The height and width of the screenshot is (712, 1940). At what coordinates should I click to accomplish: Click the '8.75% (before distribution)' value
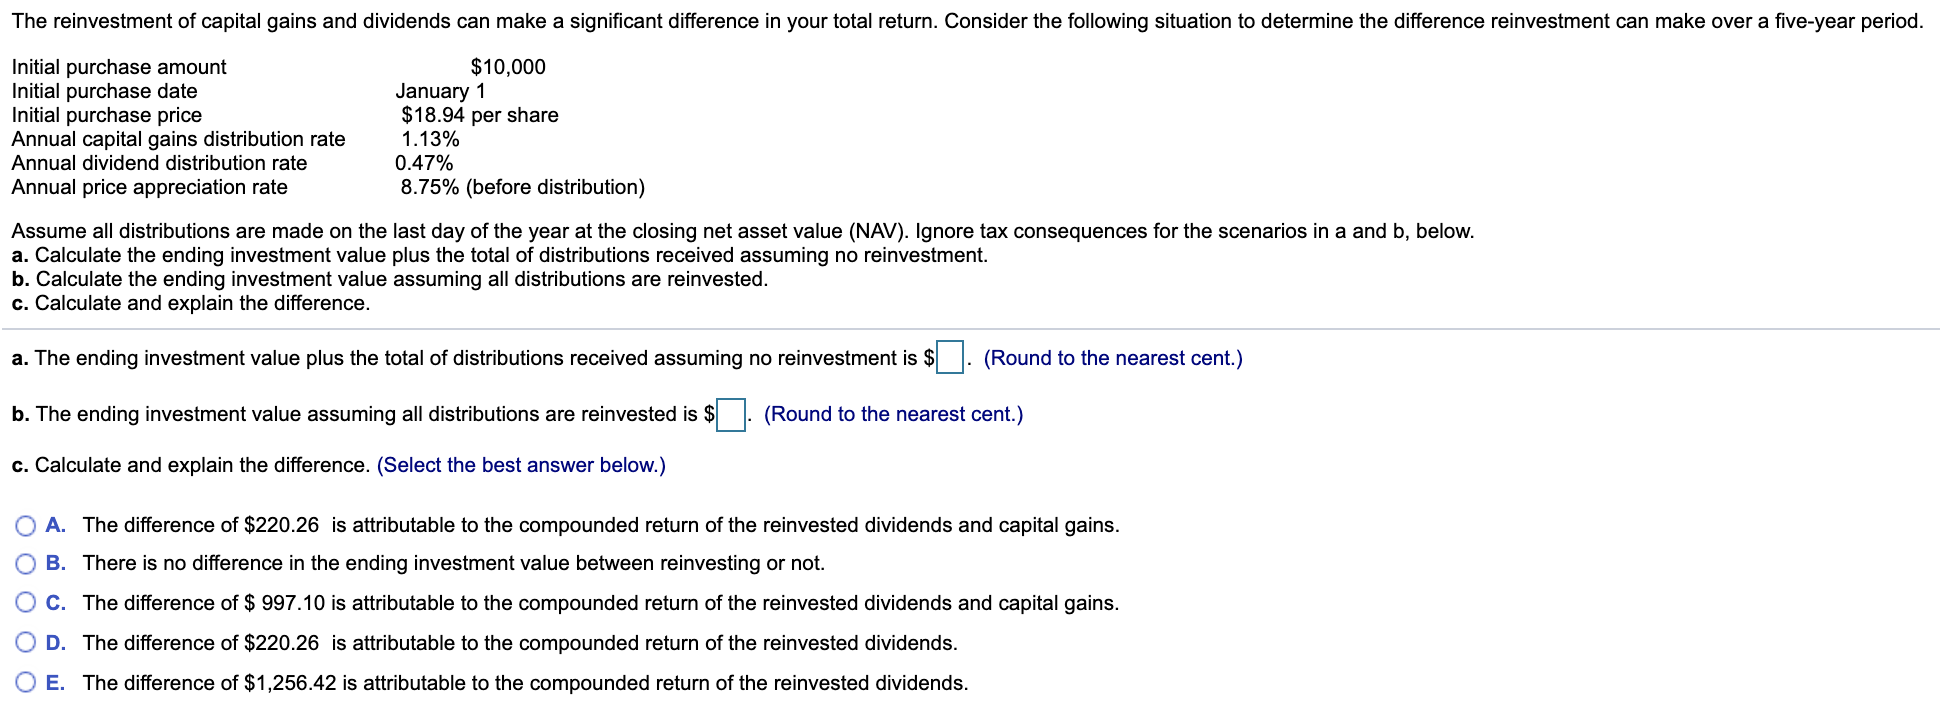522,187
